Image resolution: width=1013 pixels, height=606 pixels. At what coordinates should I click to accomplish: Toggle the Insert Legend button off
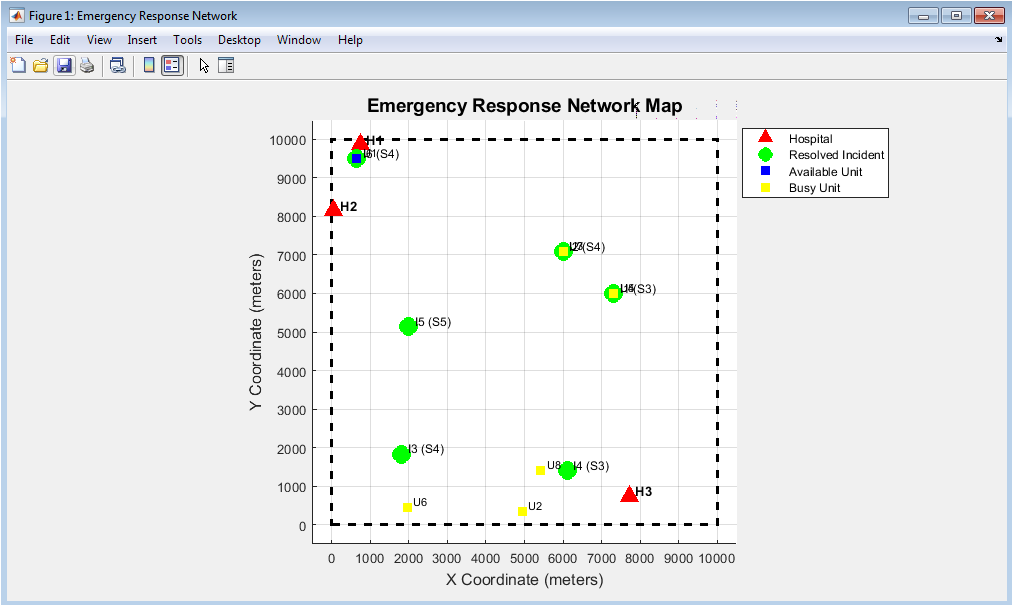tap(172, 66)
